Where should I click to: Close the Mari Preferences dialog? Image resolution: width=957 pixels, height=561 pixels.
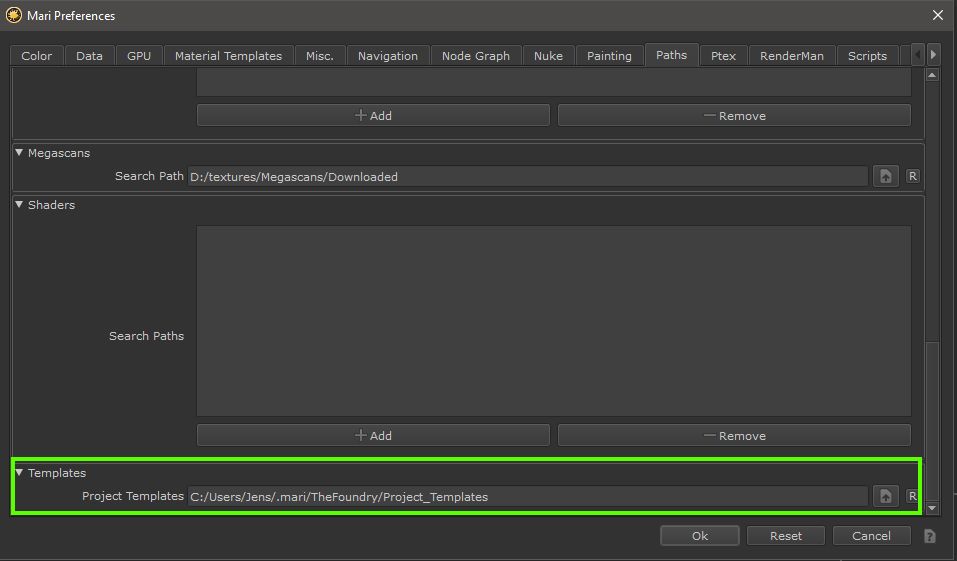point(937,15)
